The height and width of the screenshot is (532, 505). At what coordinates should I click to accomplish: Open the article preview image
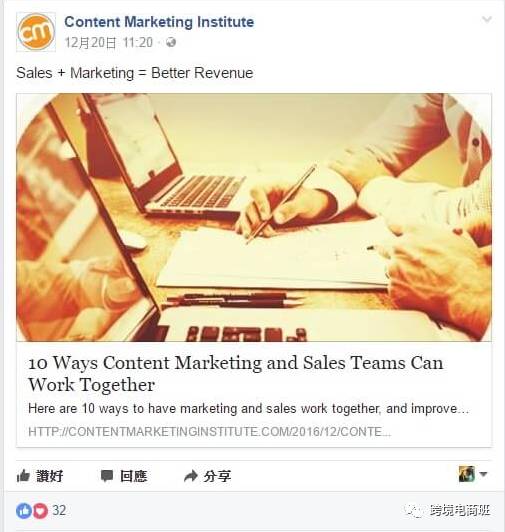coord(254,217)
